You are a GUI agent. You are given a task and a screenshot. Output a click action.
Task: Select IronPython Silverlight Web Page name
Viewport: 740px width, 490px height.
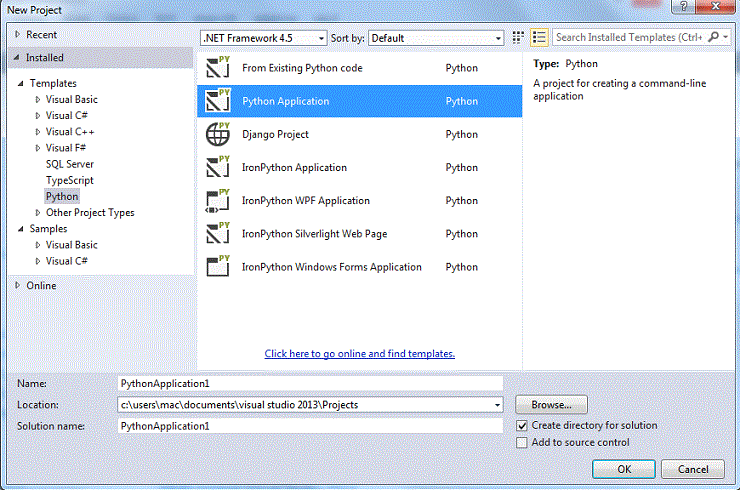tap(314, 234)
